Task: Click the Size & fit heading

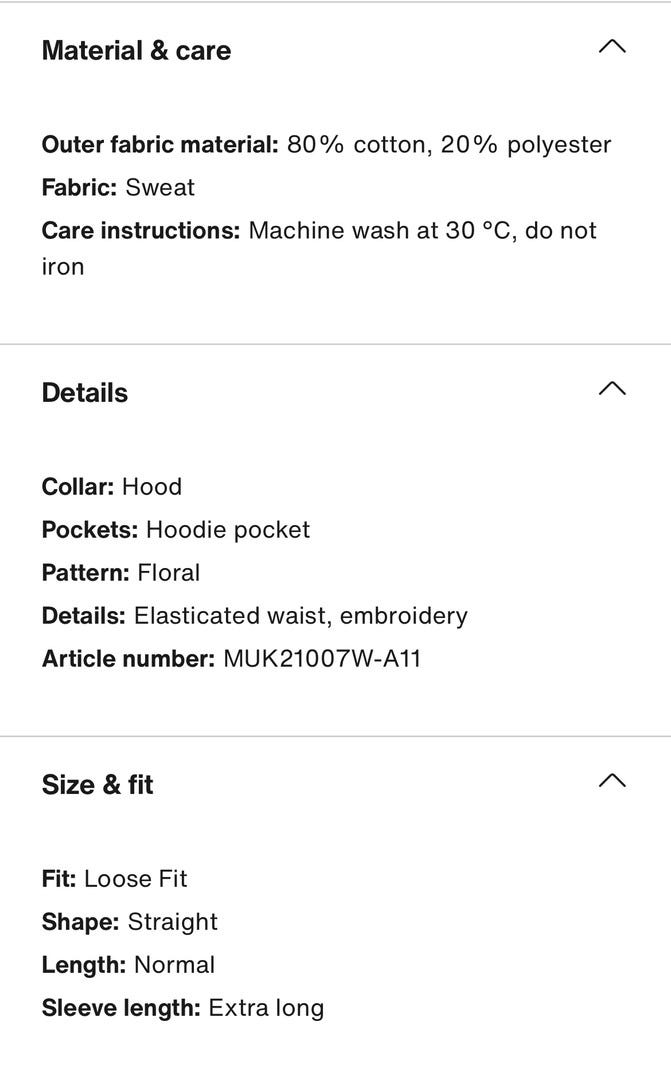Action: pos(98,785)
